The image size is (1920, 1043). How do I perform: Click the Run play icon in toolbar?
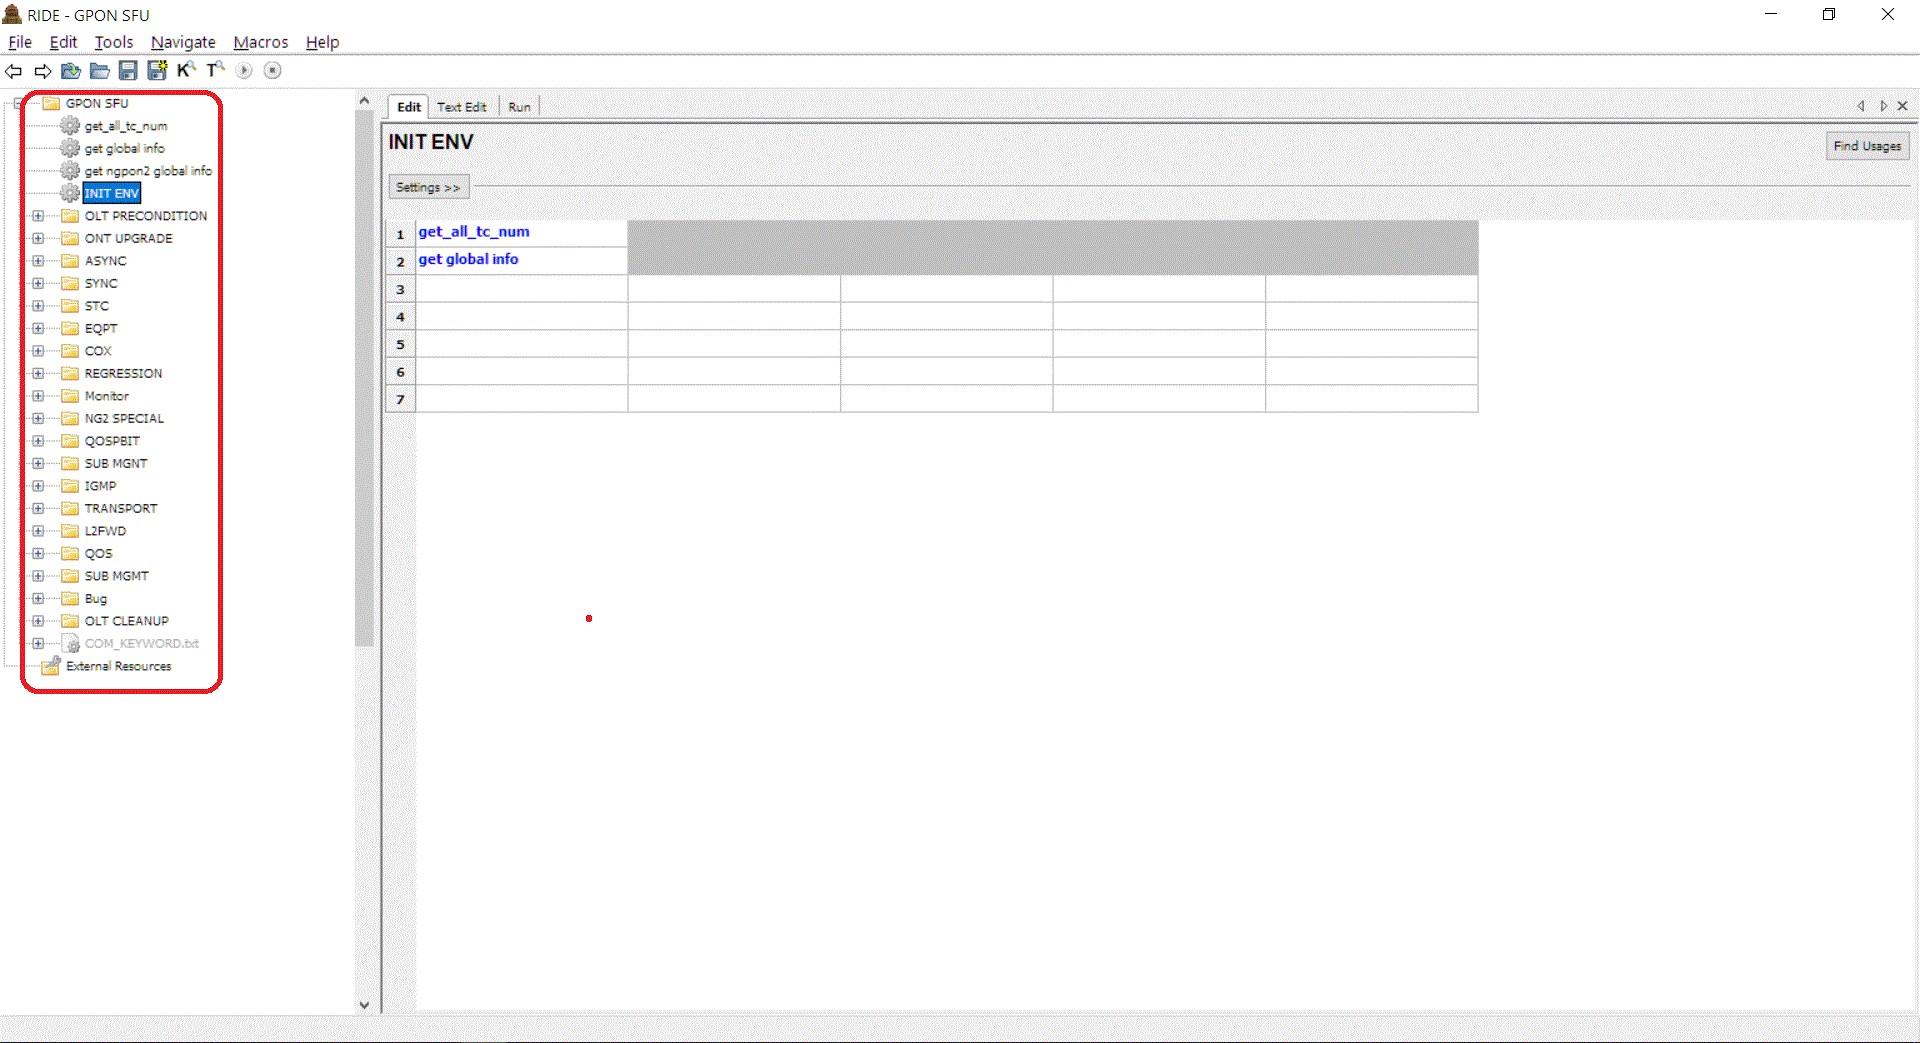[244, 71]
